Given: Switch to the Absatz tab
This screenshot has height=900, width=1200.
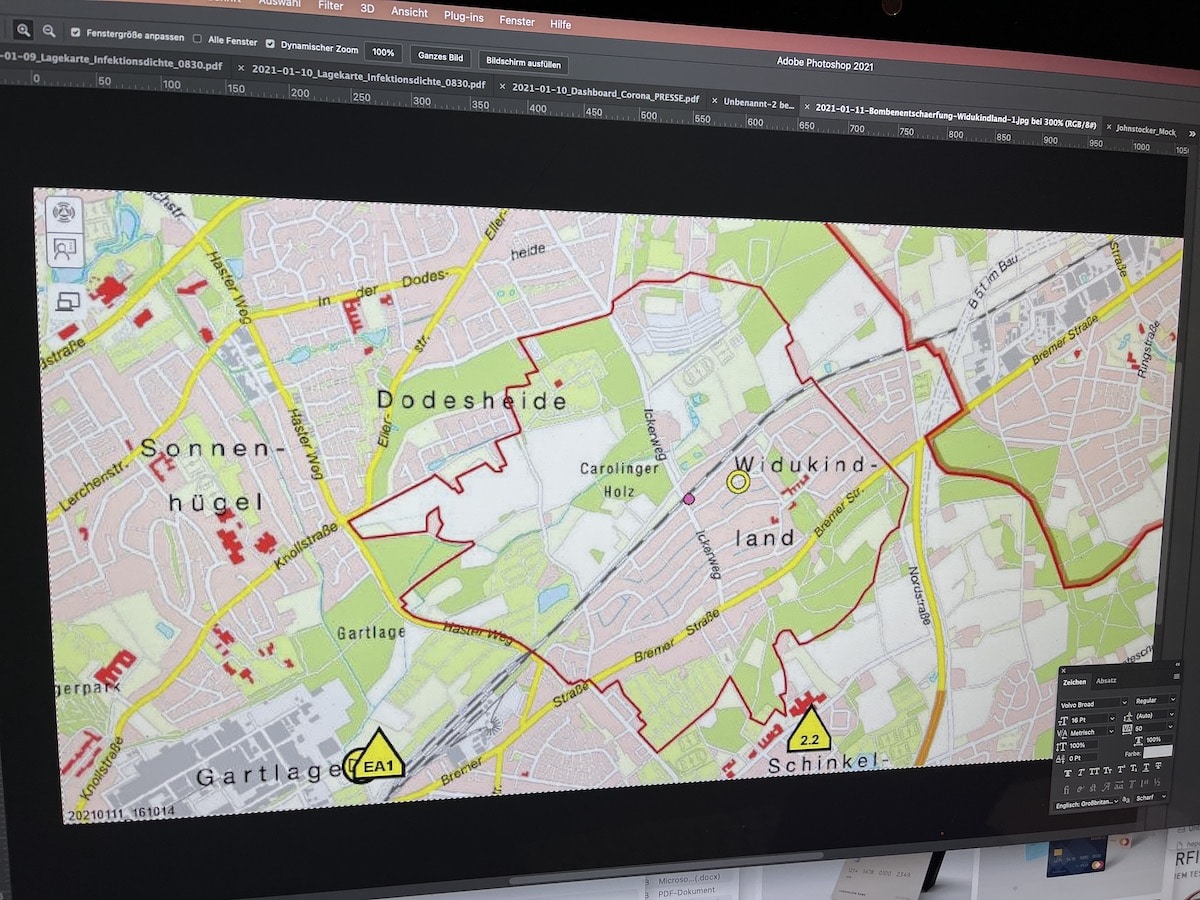Looking at the screenshot, I should (x=1106, y=681).
